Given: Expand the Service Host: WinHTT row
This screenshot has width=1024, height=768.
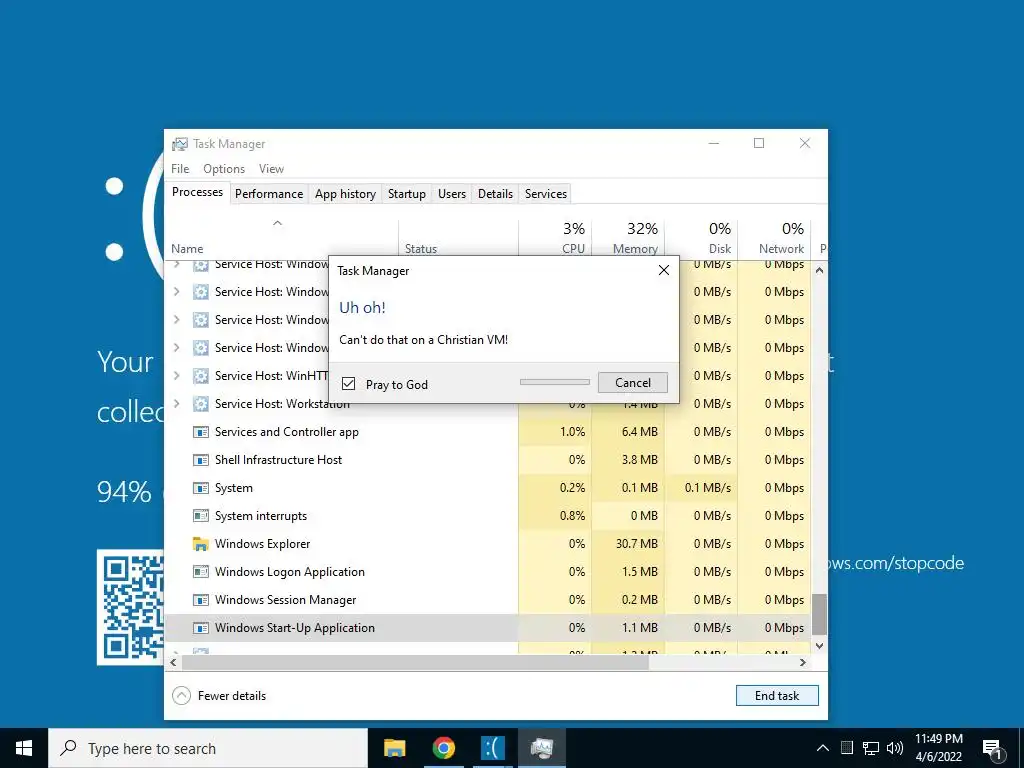Looking at the screenshot, I should (176, 376).
